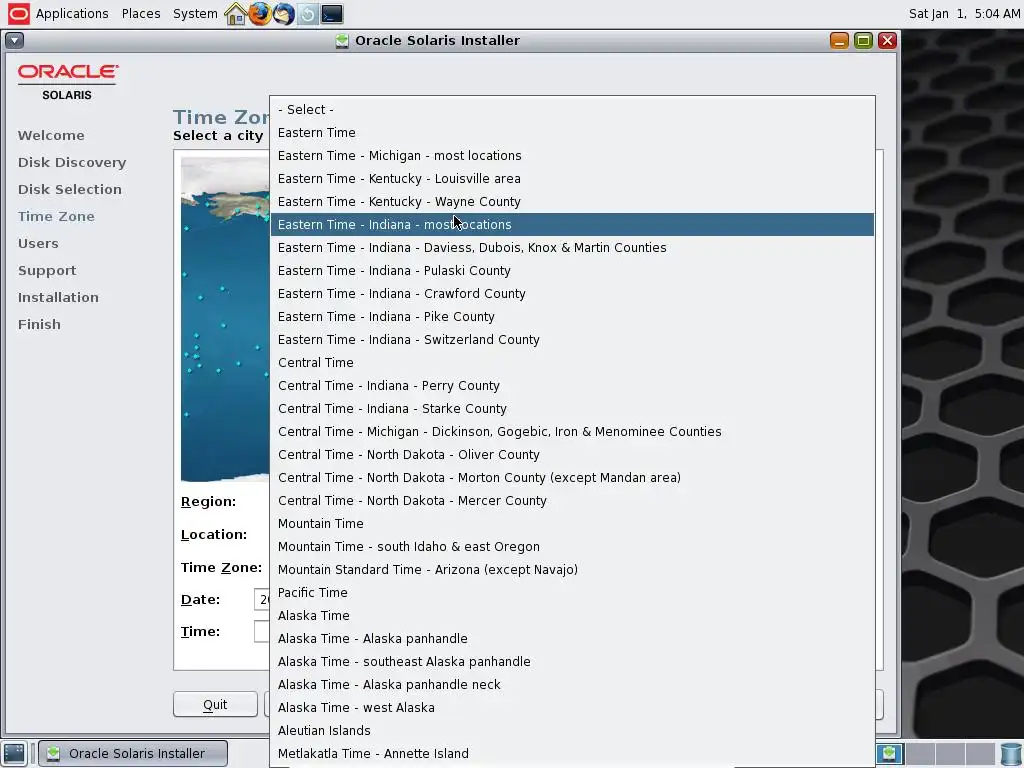The height and width of the screenshot is (768, 1024).
Task: Launch Thunderbird mail from the top panel
Action: click(283, 14)
